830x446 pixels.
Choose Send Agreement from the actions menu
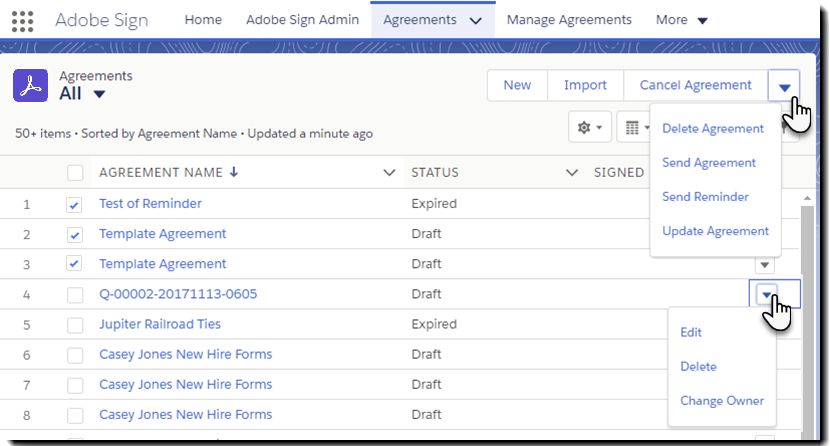coord(709,162)
